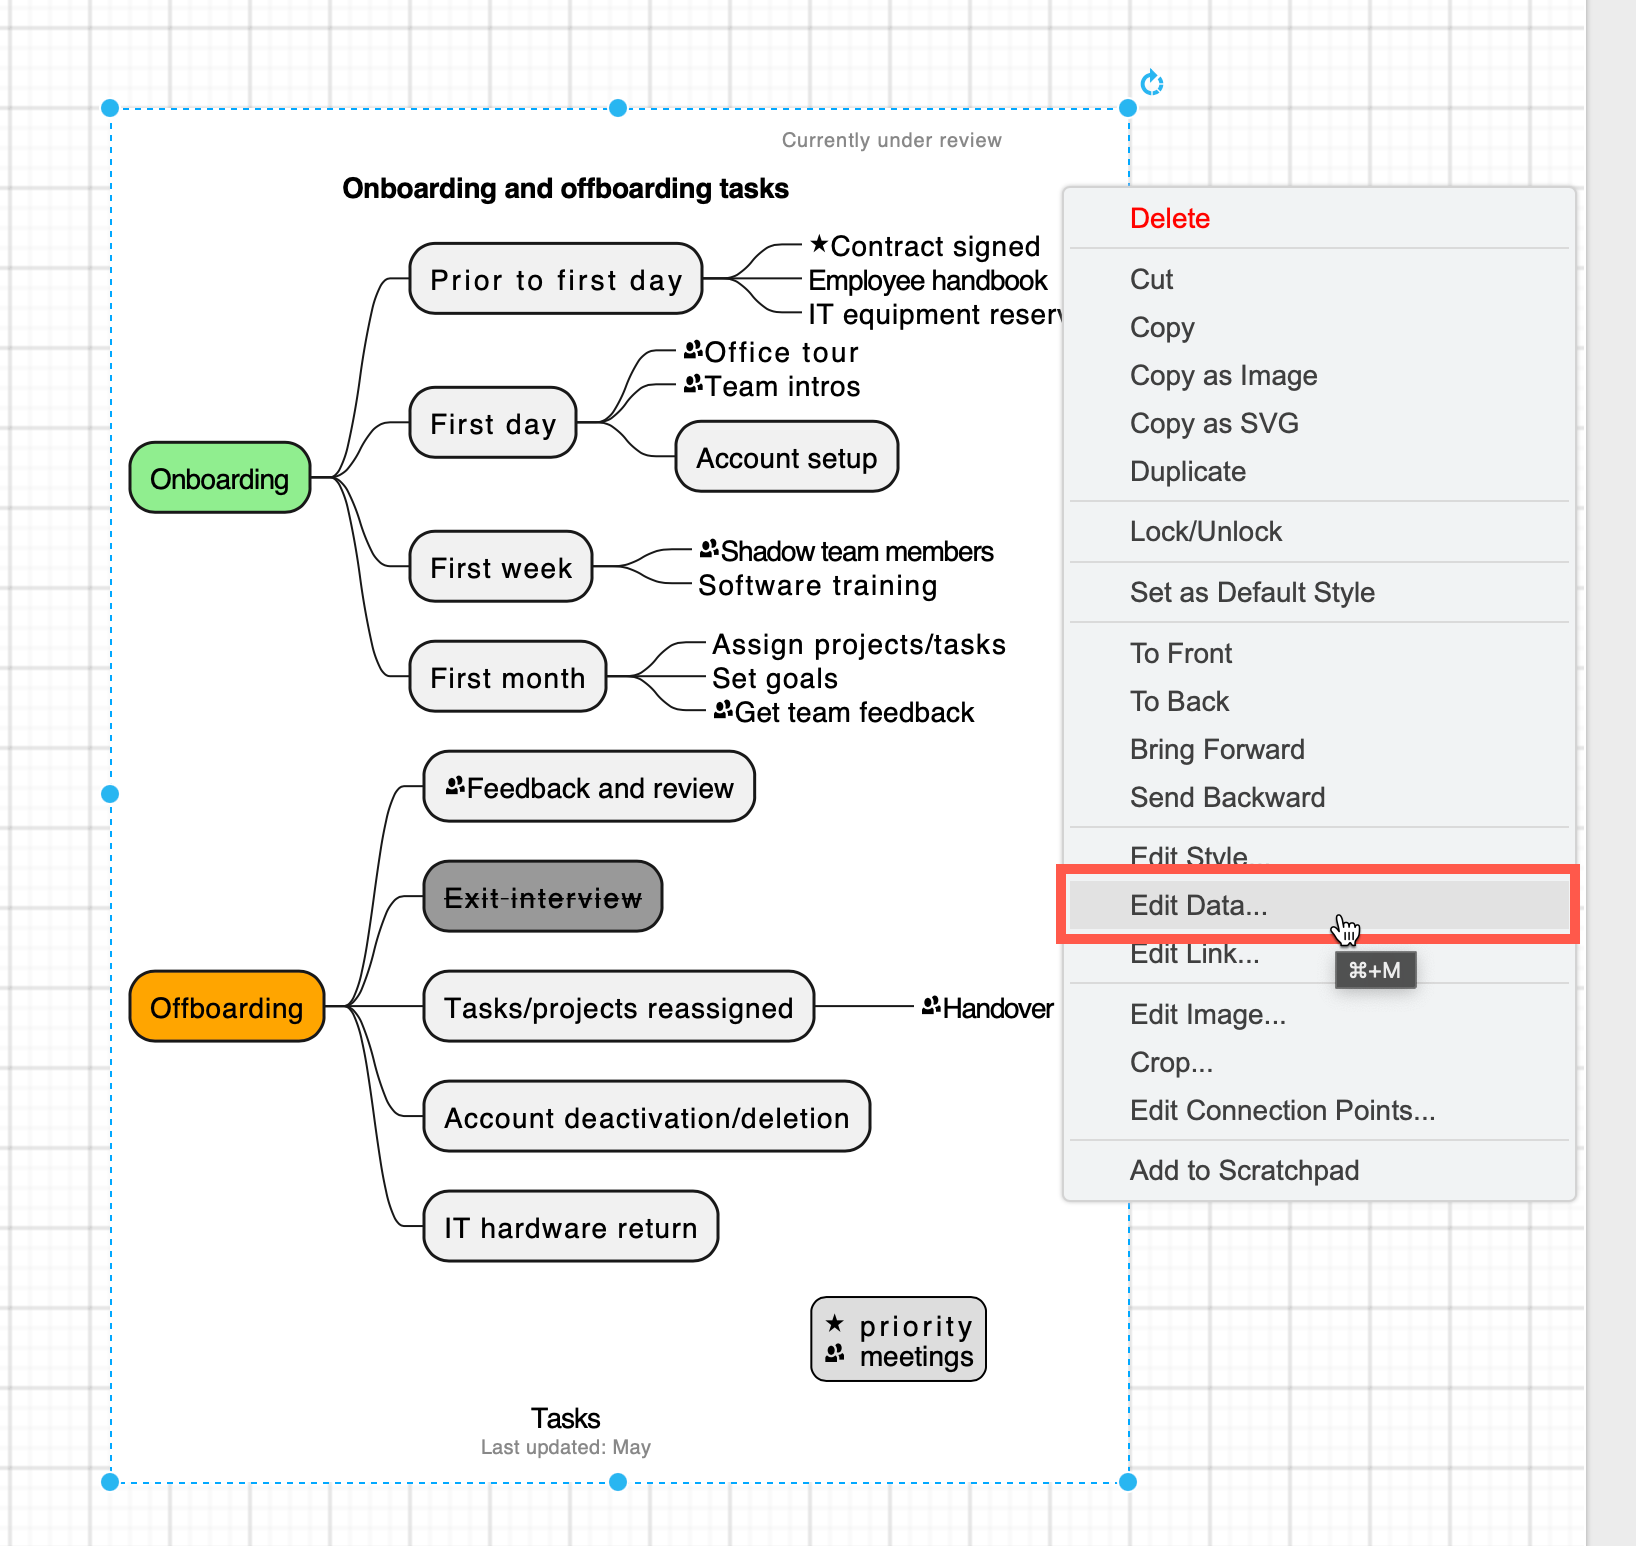Screen dimensions: 1636x1546
Task: Click the left-middle selection handle
Action: point(110,794)
